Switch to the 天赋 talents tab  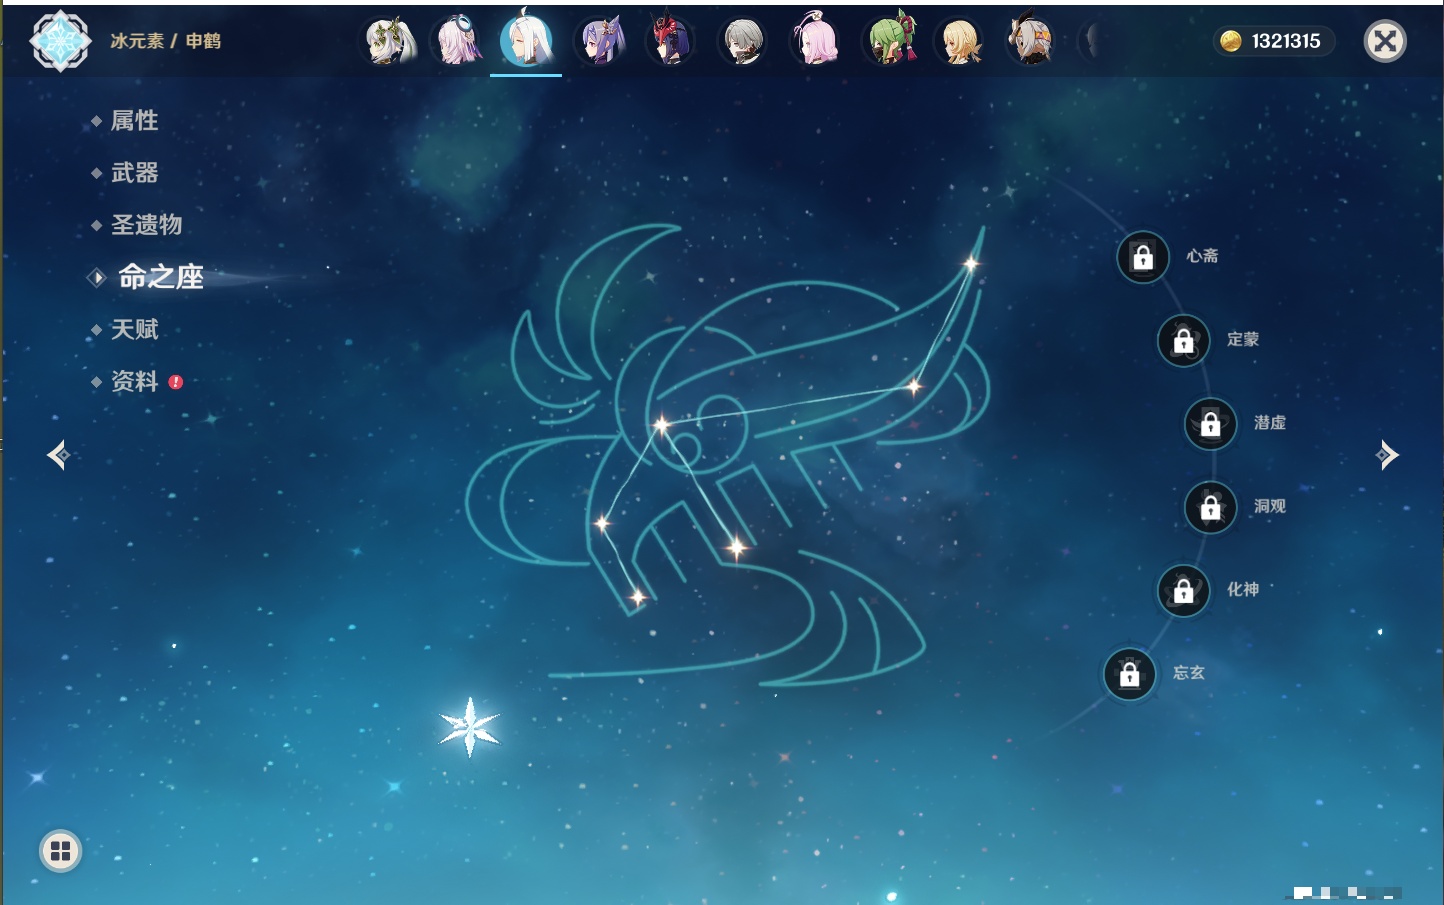(x=134, y=329)
